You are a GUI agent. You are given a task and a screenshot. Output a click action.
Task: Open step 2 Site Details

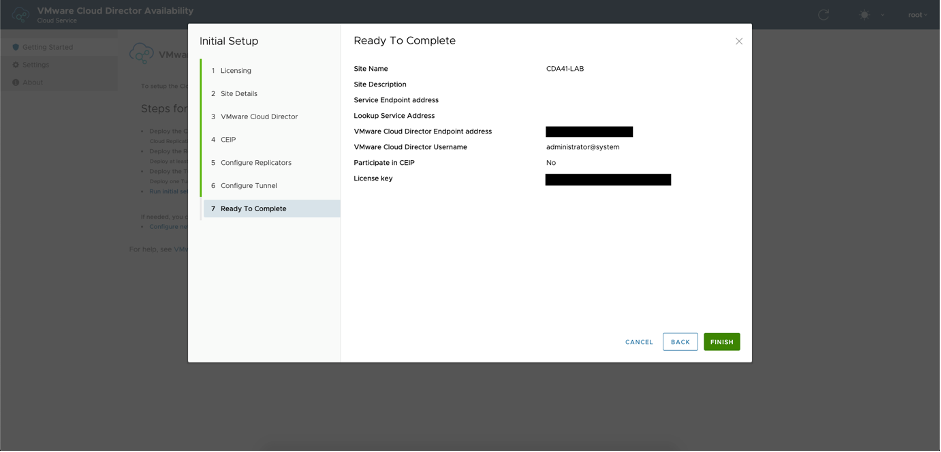[239, 94]
